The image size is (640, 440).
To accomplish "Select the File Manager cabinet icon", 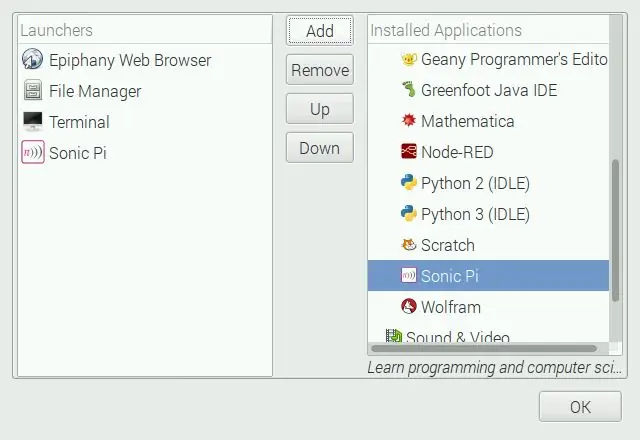I will click(x=33, y=90).
